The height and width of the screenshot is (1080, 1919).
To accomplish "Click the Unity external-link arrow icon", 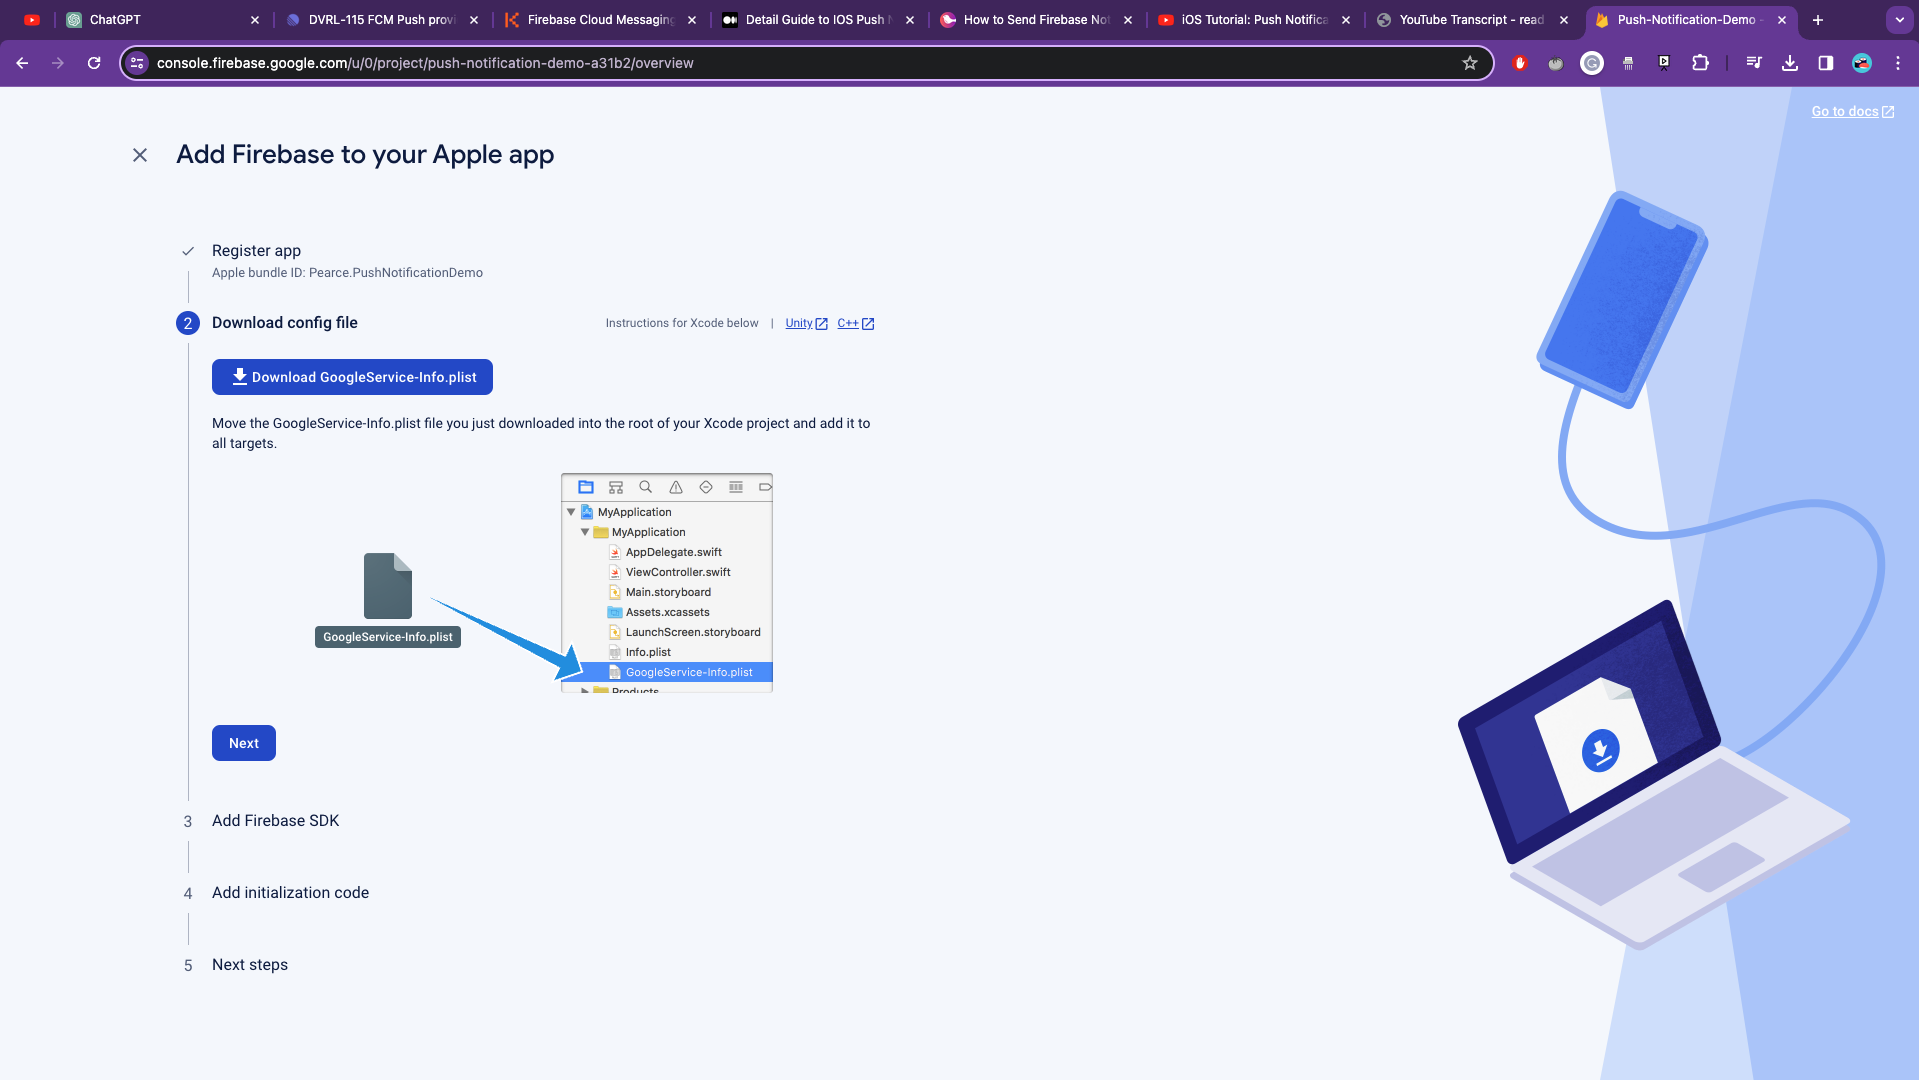I will tap(822, 324).
